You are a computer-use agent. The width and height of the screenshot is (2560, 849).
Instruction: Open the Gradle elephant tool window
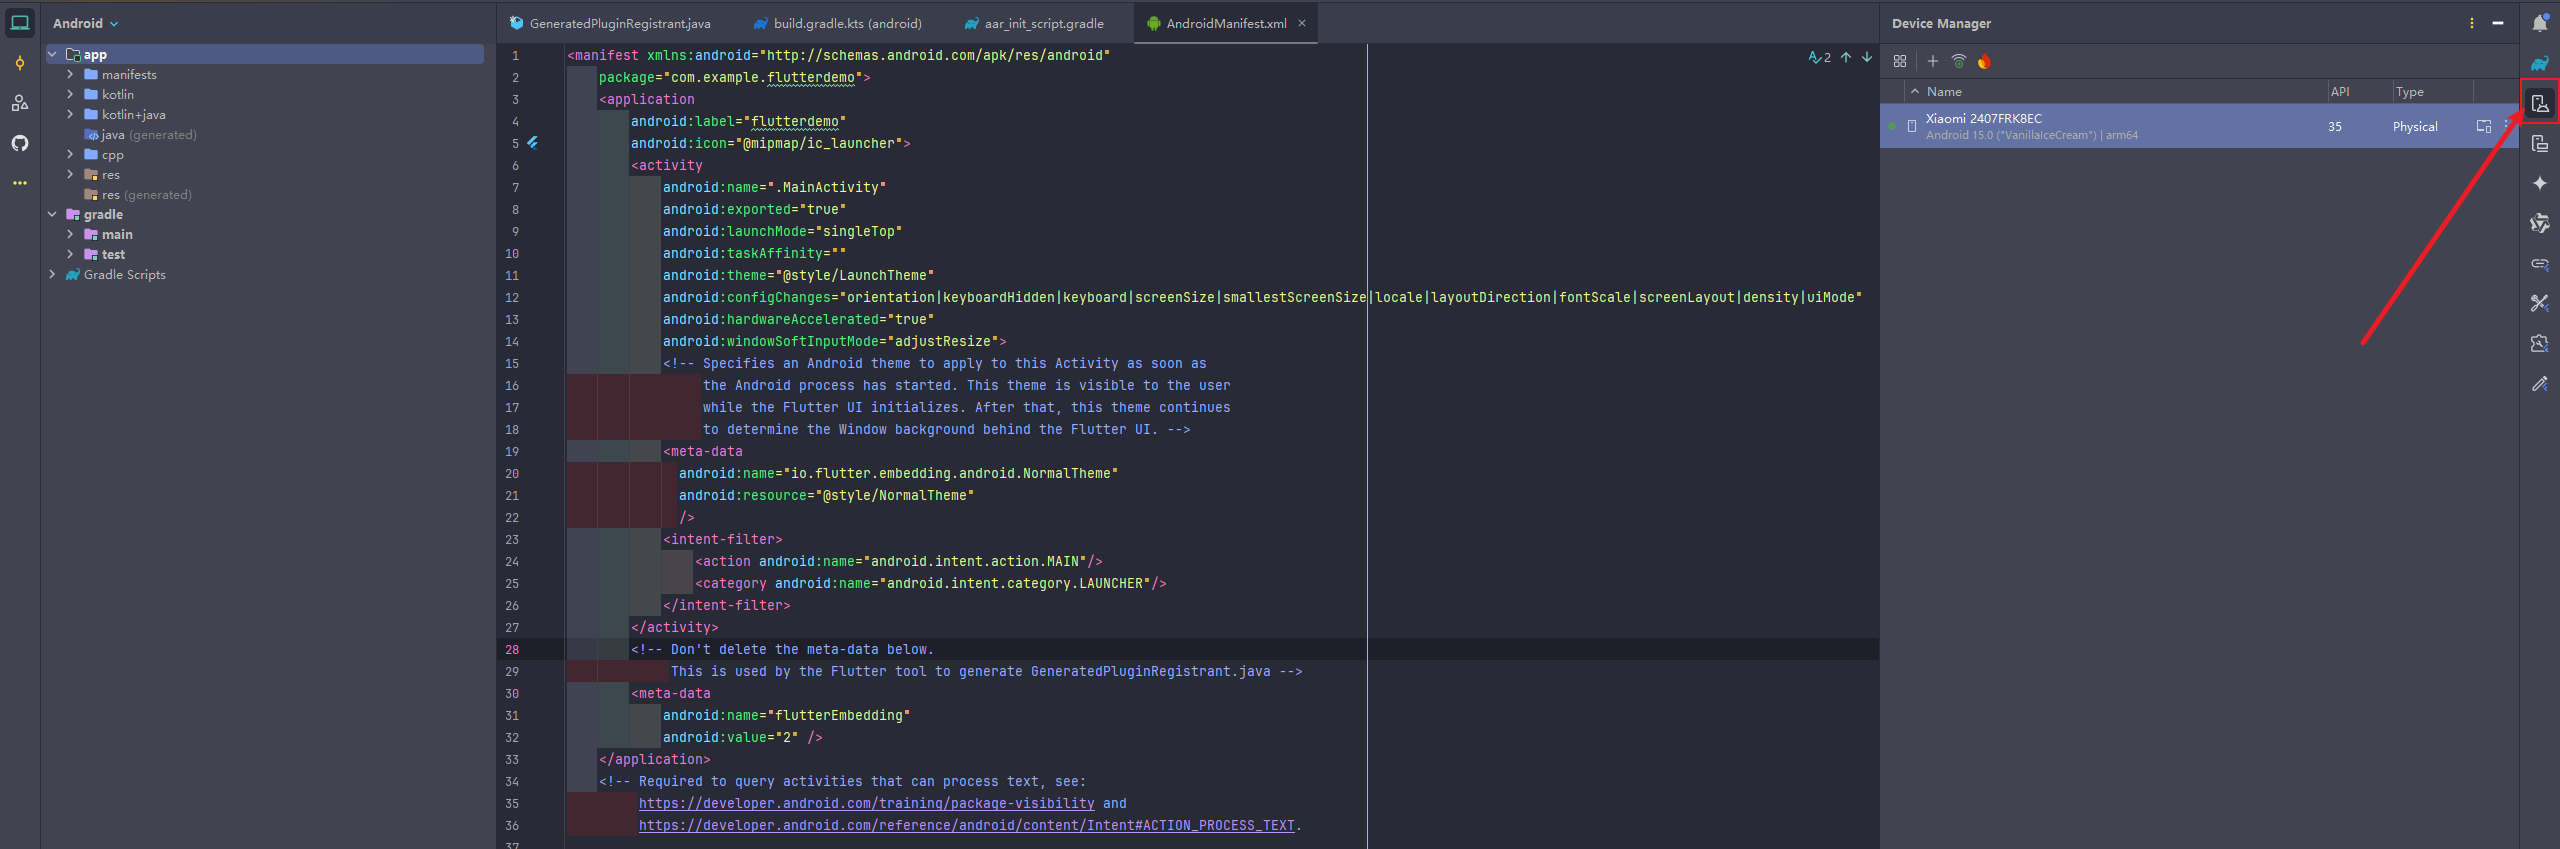(x=2539, y=63)
